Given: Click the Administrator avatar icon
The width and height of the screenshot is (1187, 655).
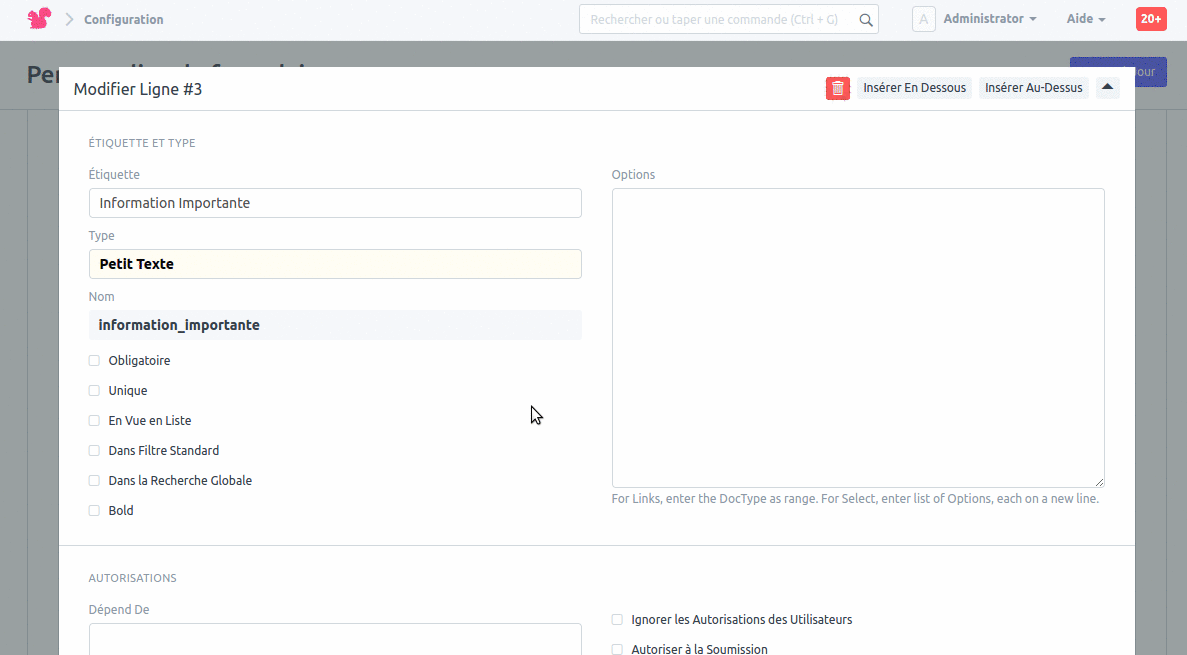Looking at the screenshot, I should [x=923, y=19].
